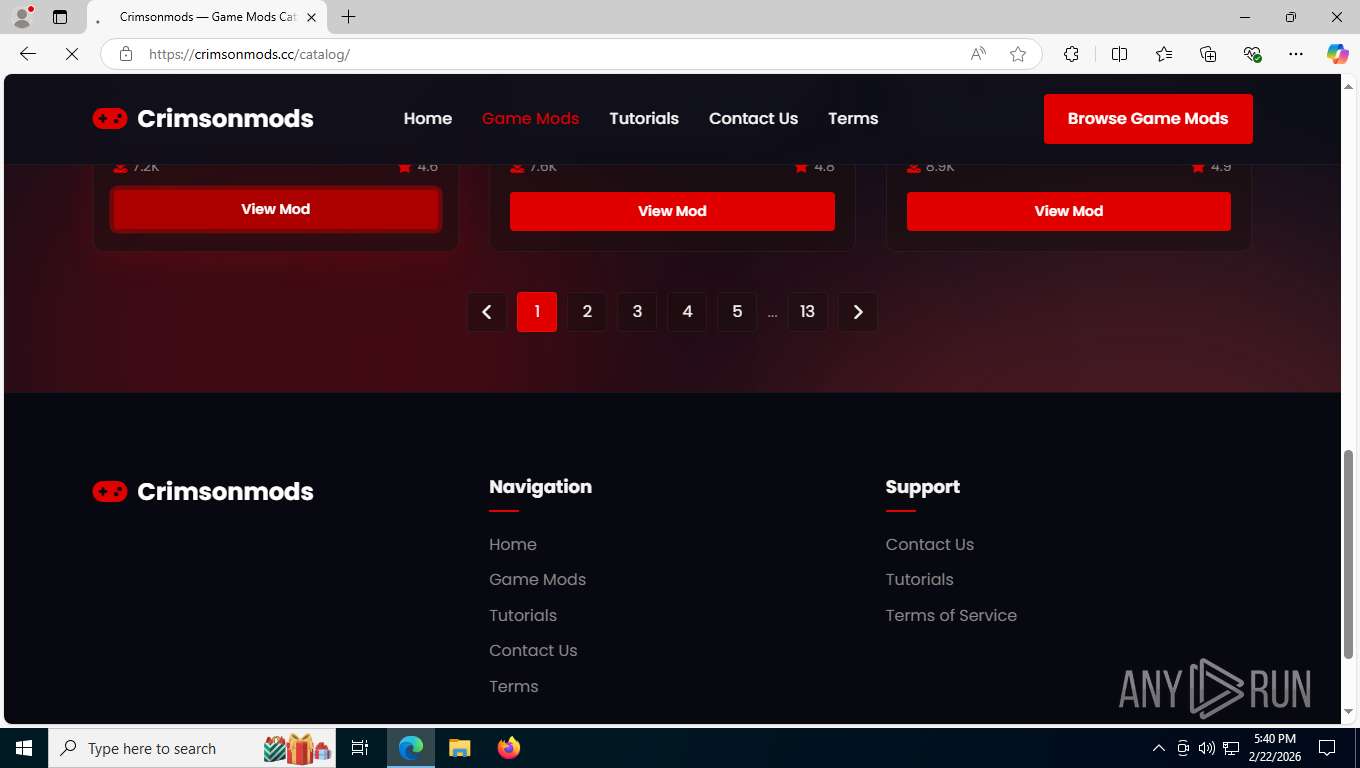Open Microsoft Edge from taskbar
The width and height of the screenshot is (1360, 768).
(411, 748)
